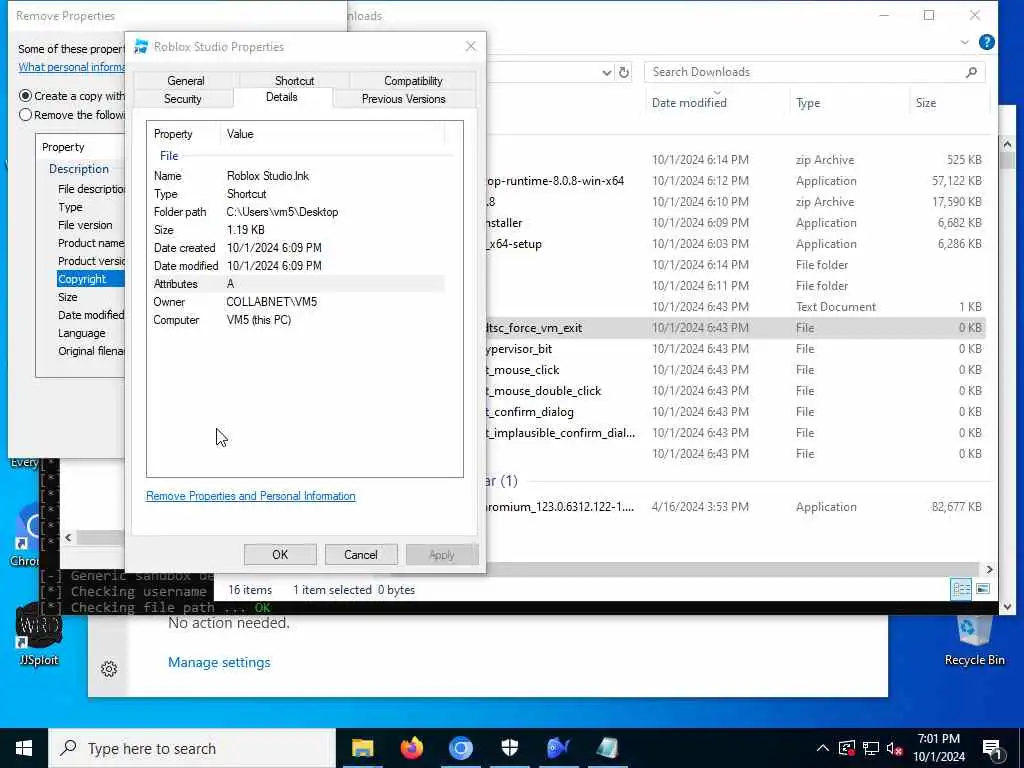
Task: Select the Details tab
Action: pyautogui.click(x=281, y=97)
